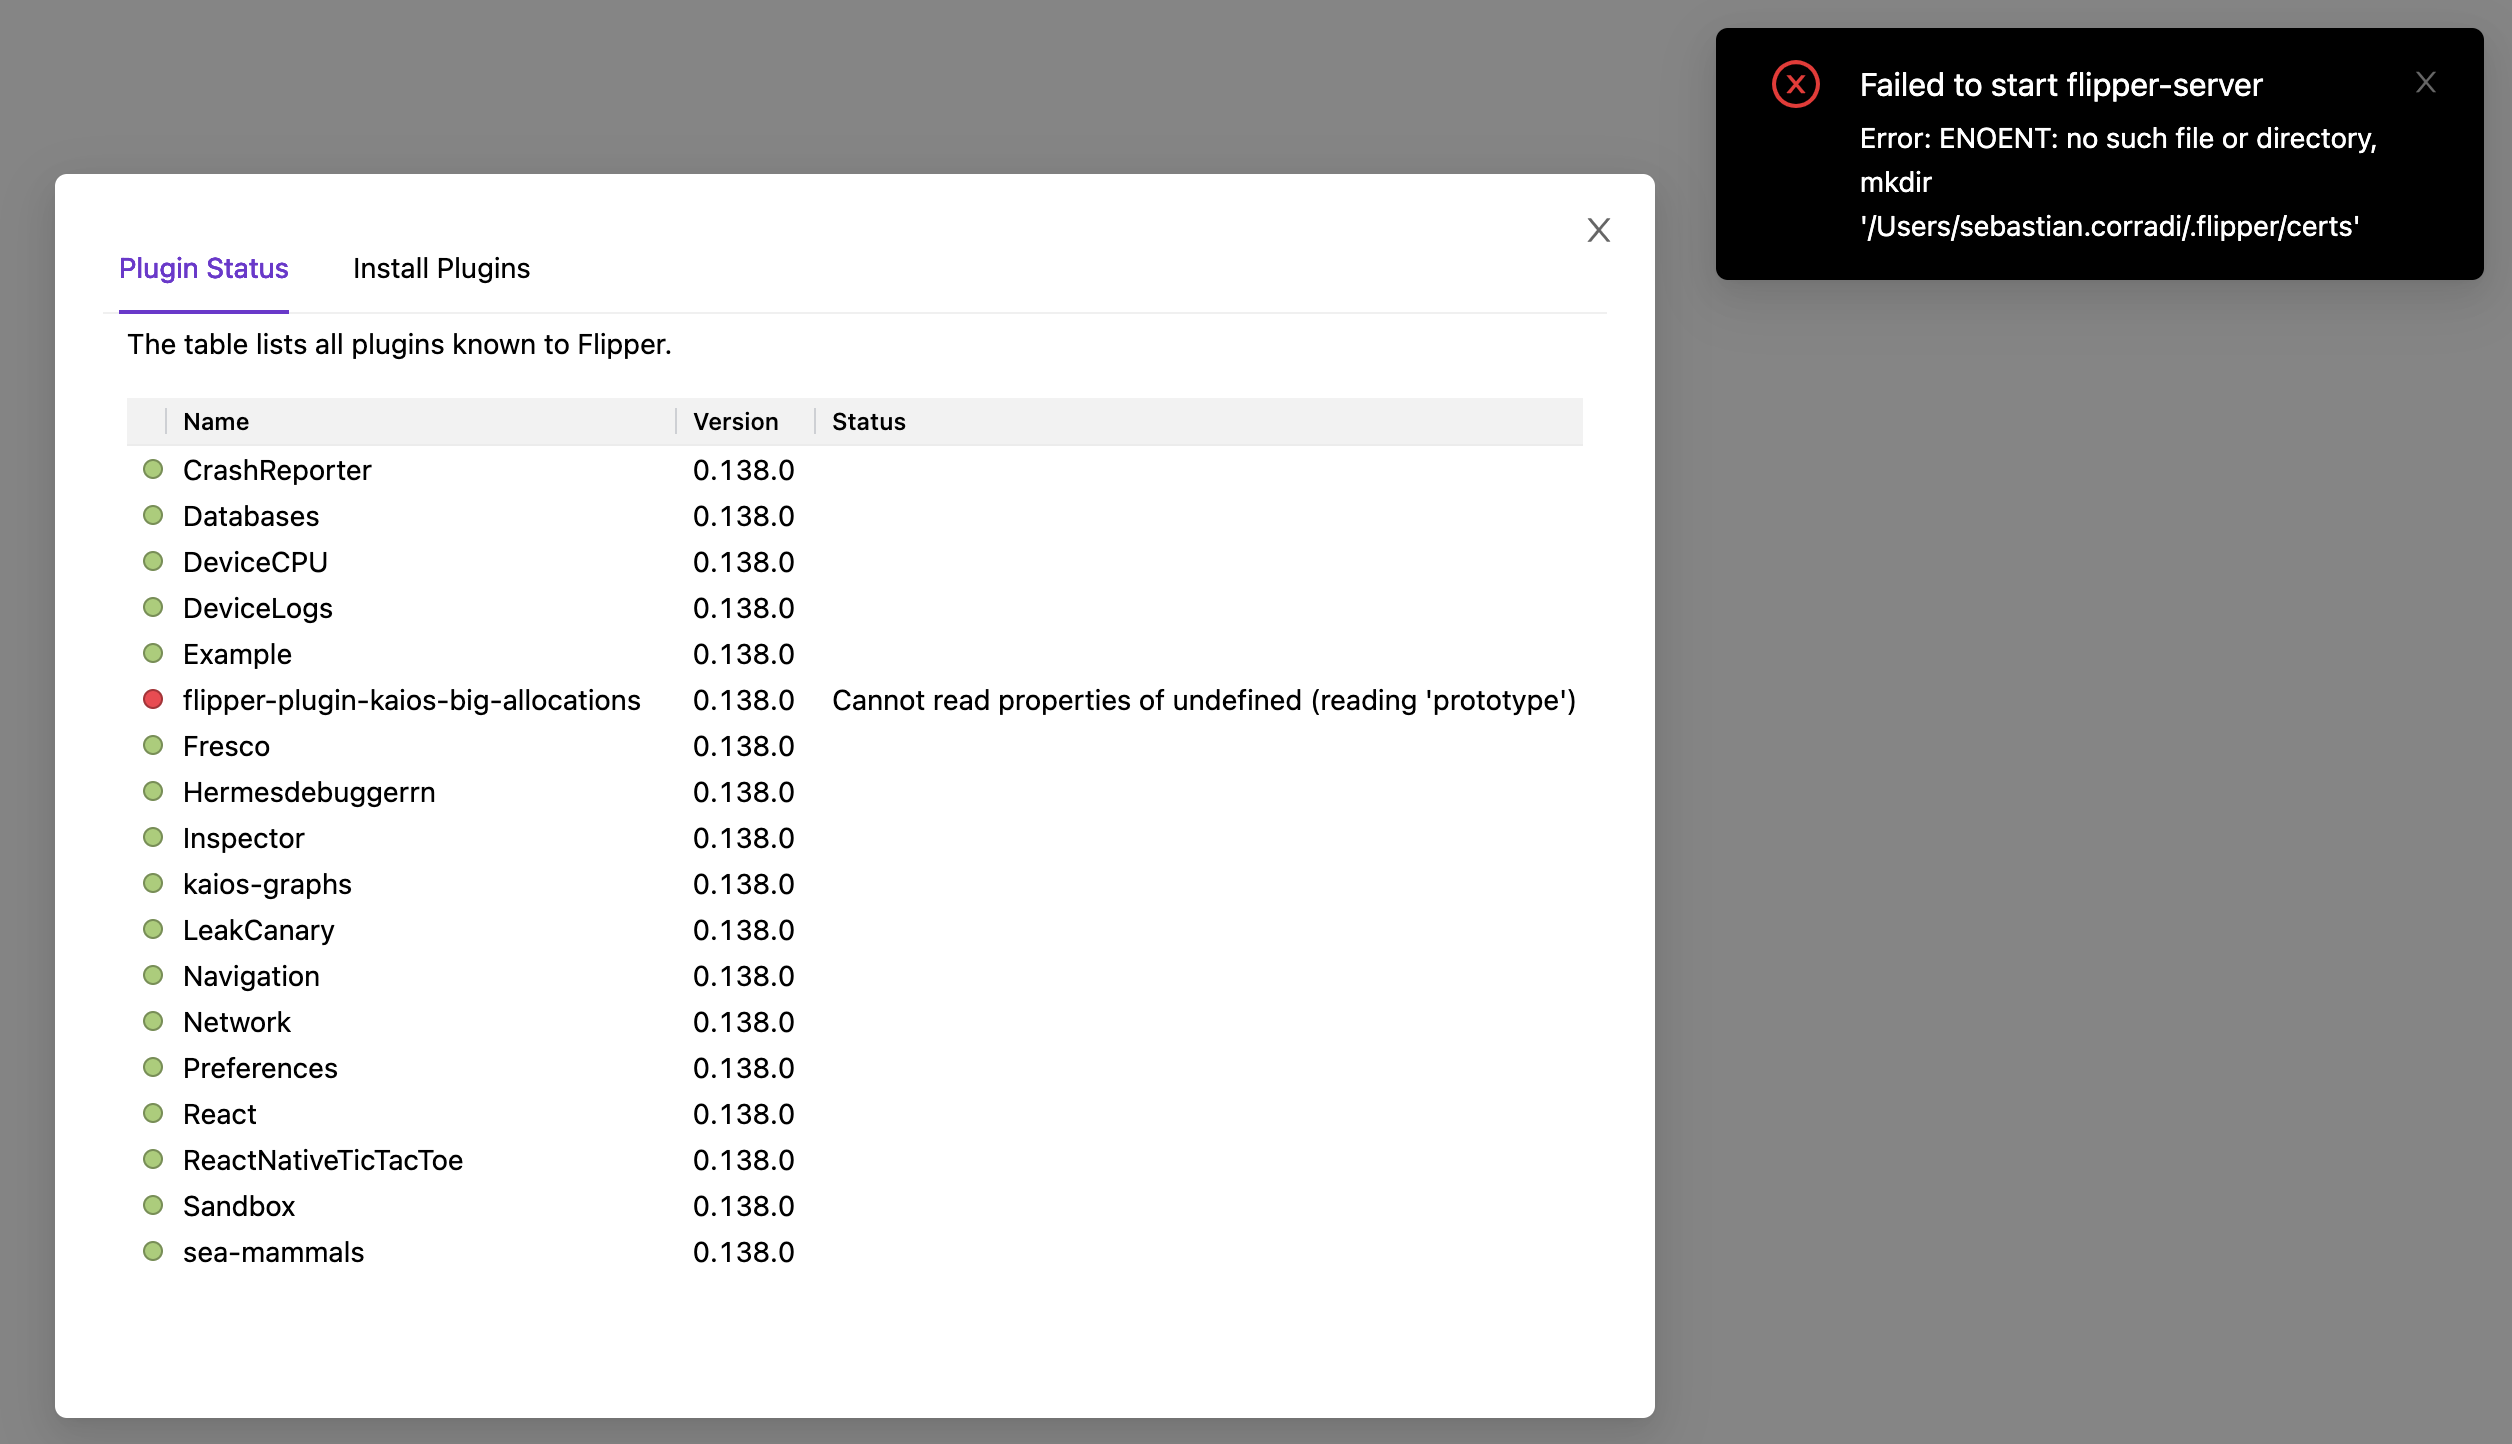Dismiss the flipper-server error notification
Screen dimensions: 2512x1444
2425,82
